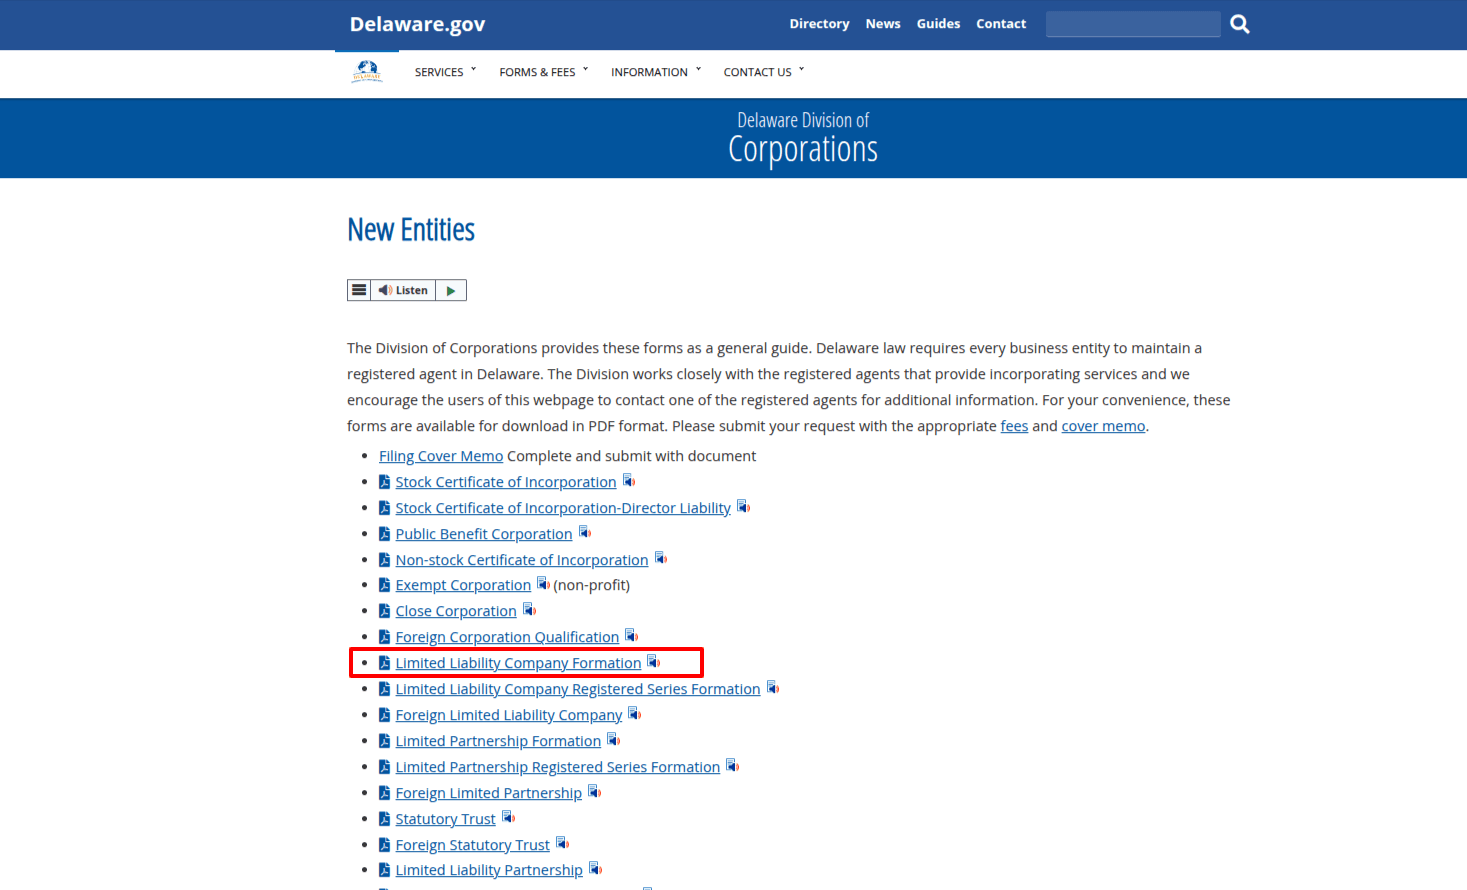The width and height of the screenshot is (1467, 890).
Task: Expand the INFORMATION dropdown menu
Action: 656,72
